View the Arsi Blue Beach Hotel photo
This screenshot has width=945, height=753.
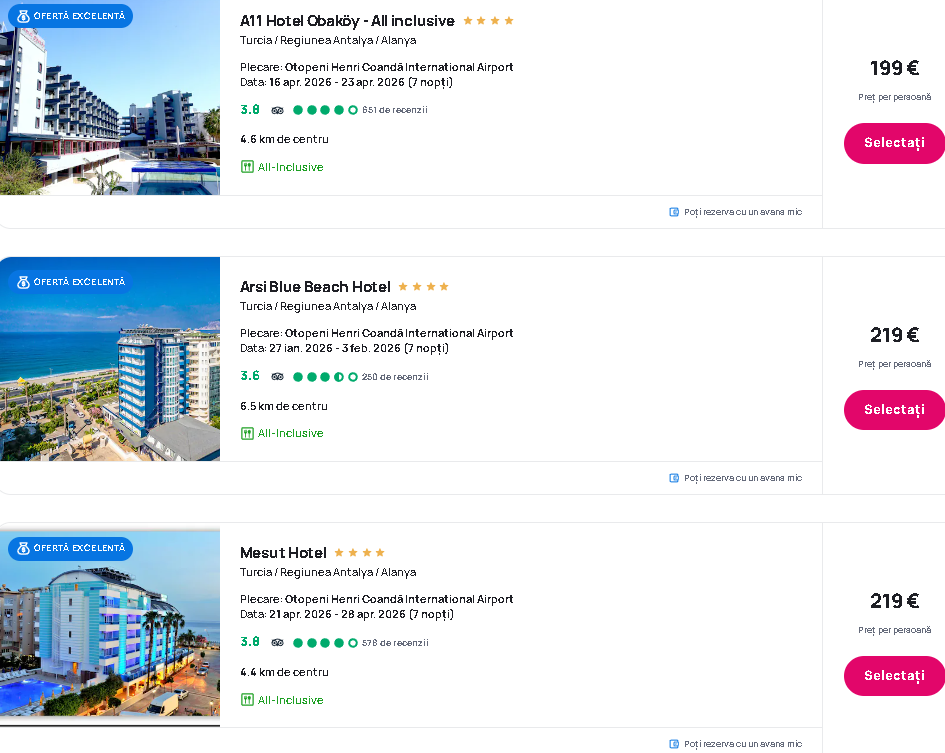click(110, 359)
